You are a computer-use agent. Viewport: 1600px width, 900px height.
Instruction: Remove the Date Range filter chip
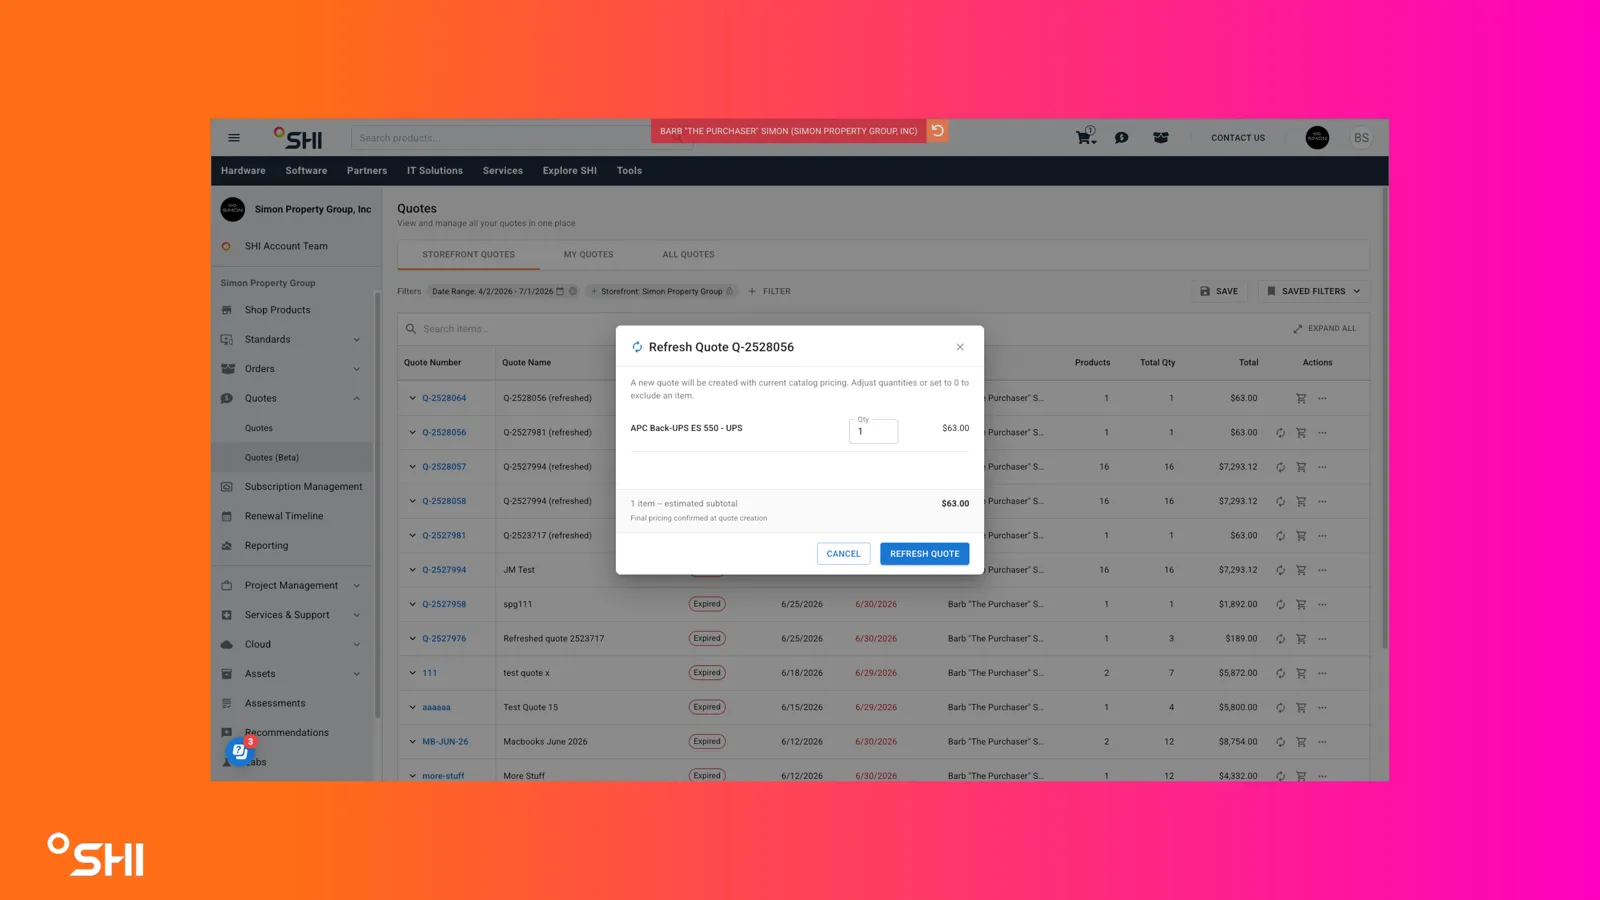pyautogui.click(x=573, y=291)
